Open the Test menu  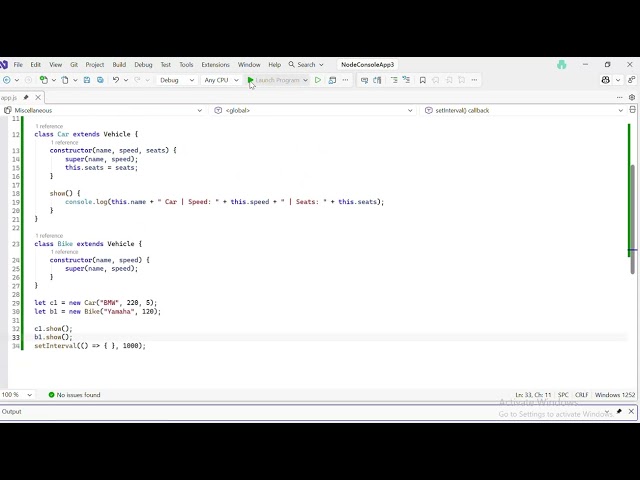click(x=166, y=64)
